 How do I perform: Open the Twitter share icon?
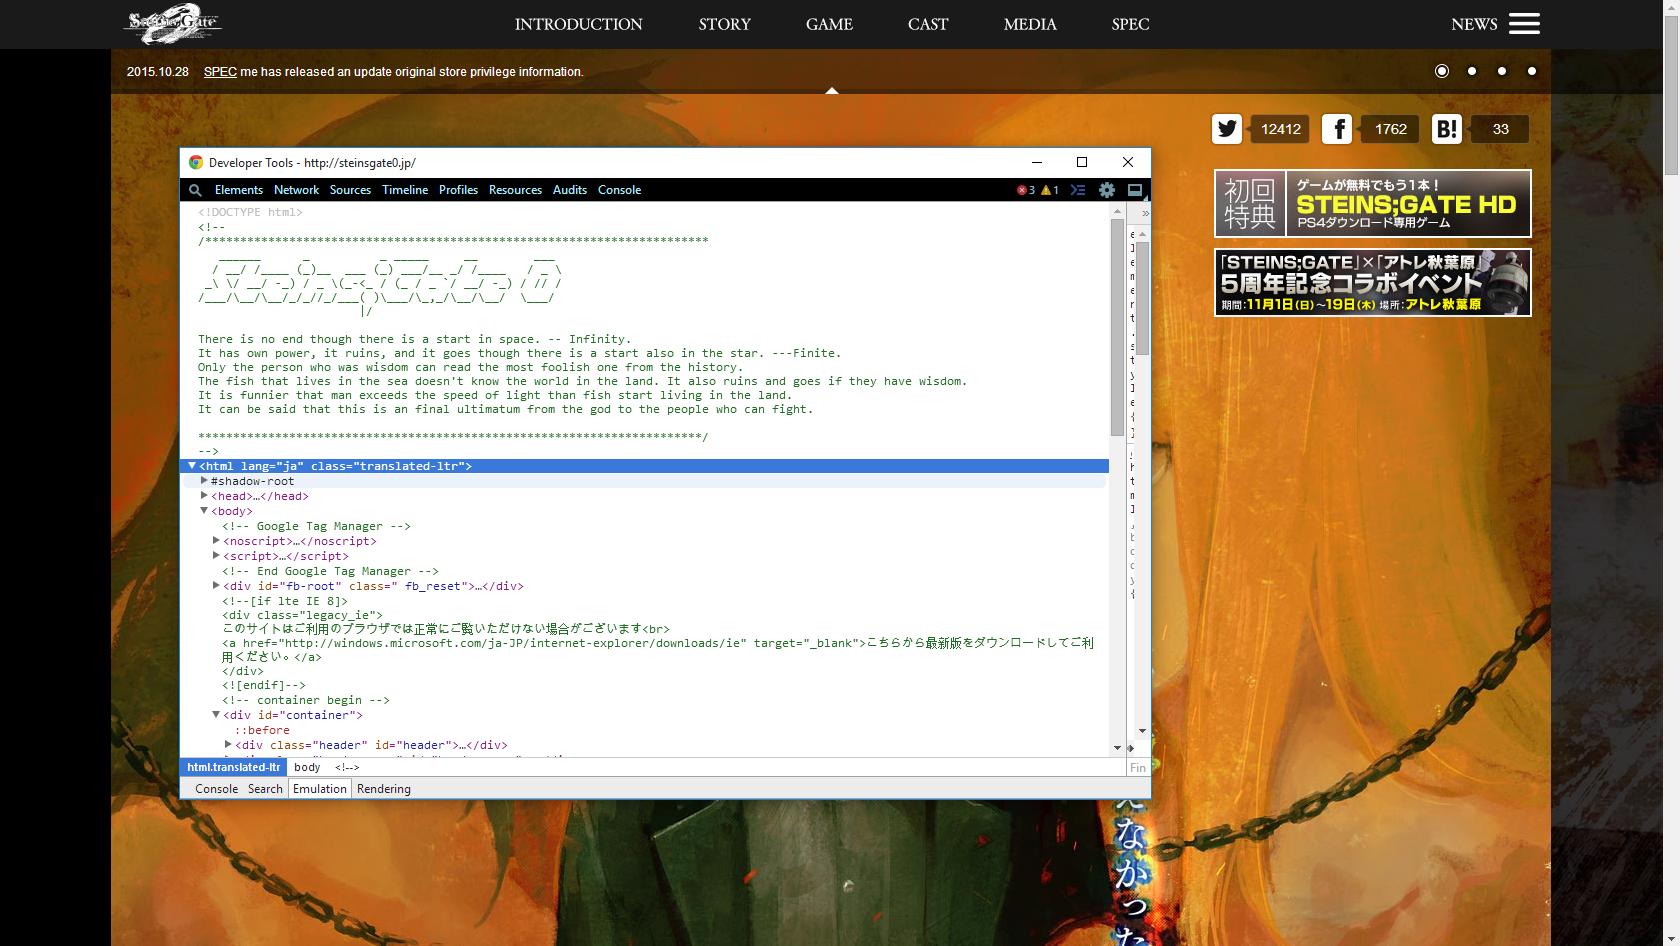[x=1227, y=129]
